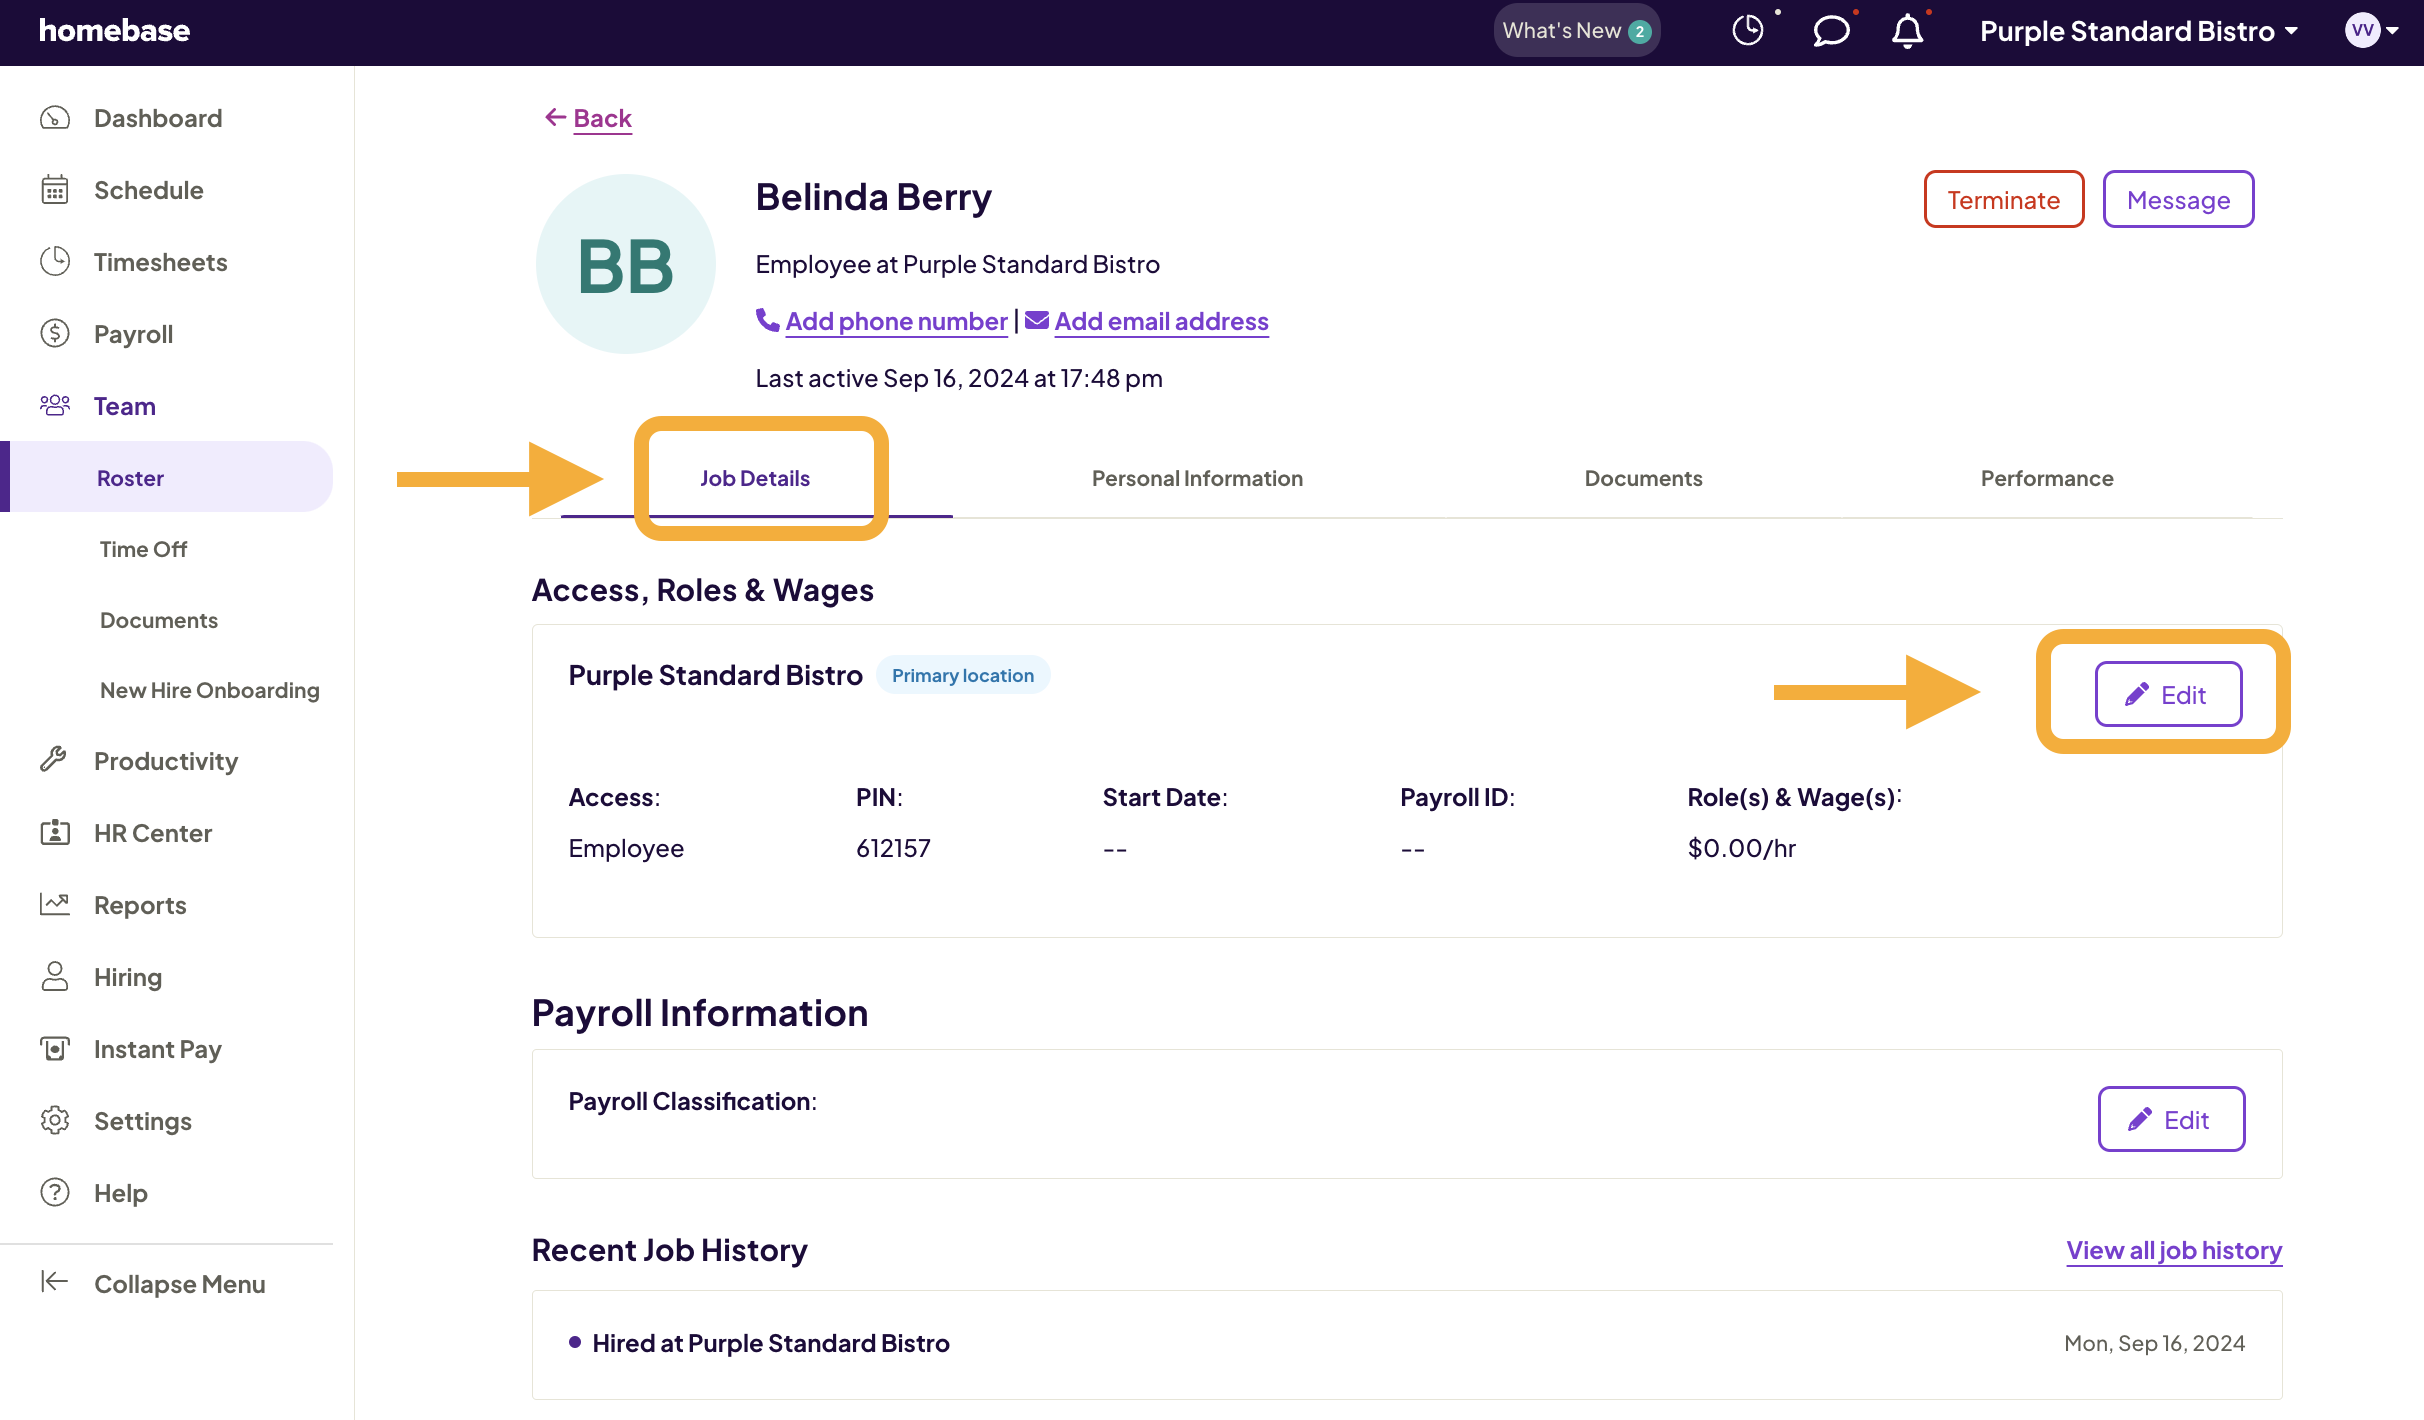The width and height of the screenshot is (2424, 1420).
Task: Click the Settings gear icon
Action: click(x=55, y=1120)
